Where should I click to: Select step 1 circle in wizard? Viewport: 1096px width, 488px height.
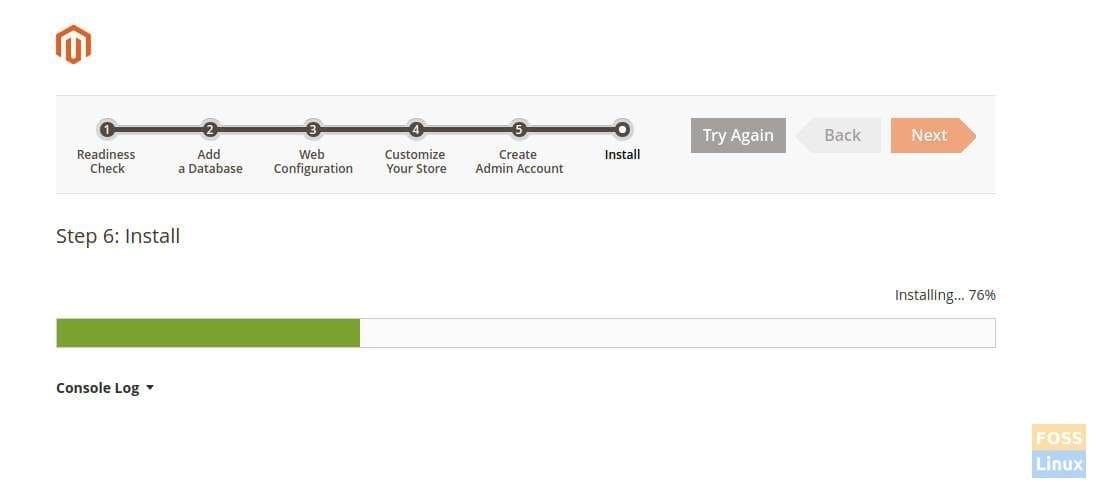tap(106, 129)
